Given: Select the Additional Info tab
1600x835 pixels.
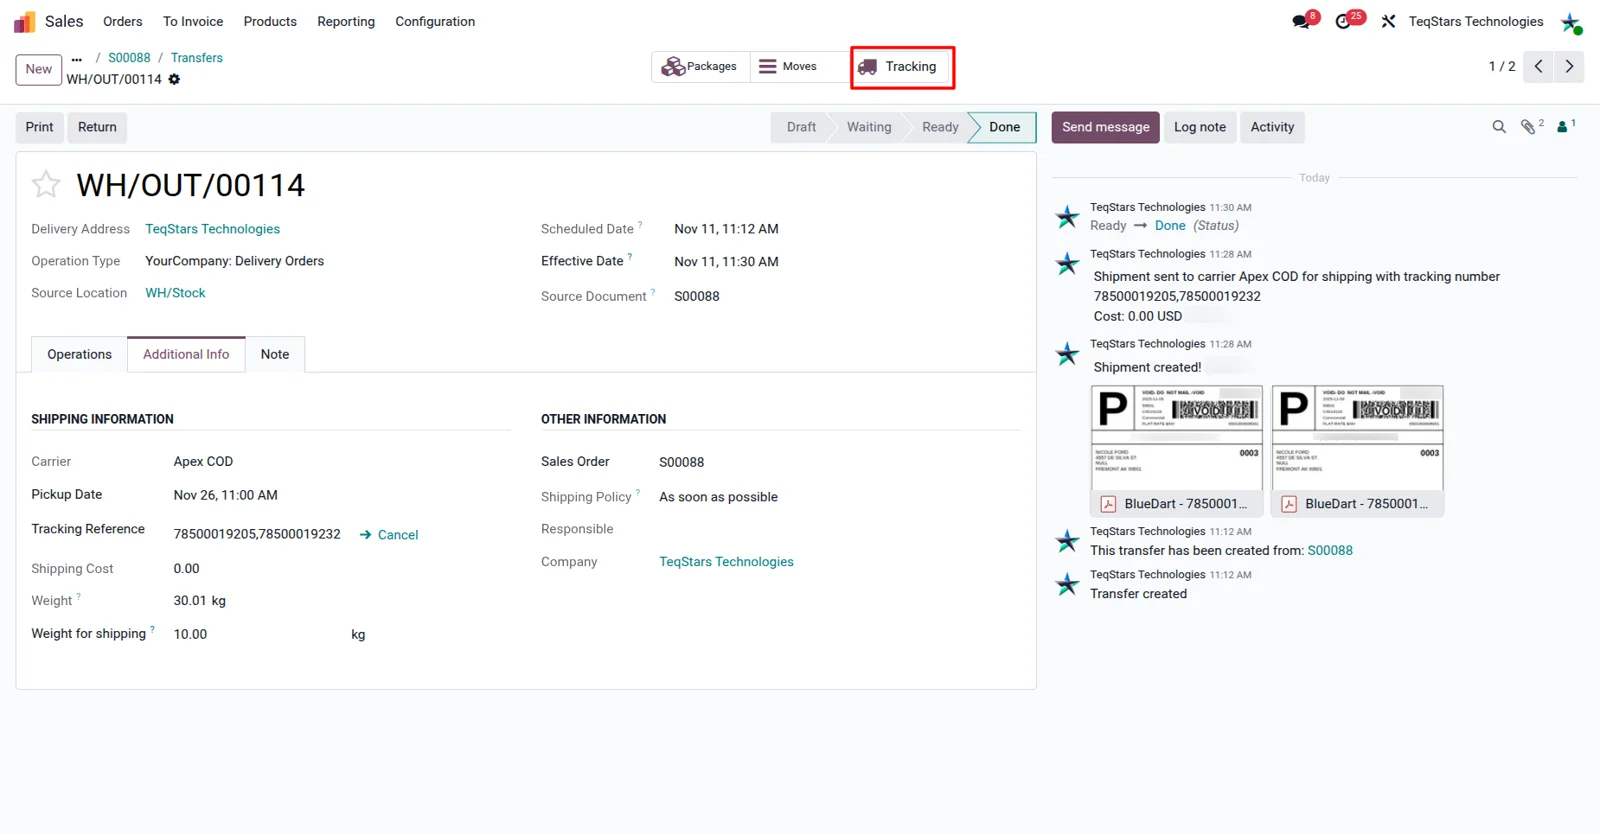Looking at the screenshot, I should coord(186,354).
